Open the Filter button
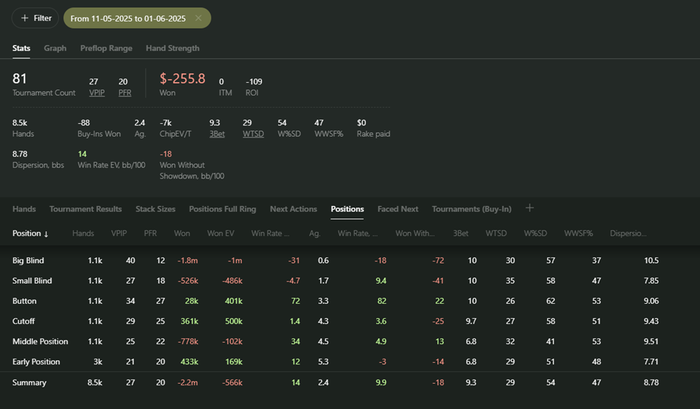700x409 pixels. [x=34, y=18]
